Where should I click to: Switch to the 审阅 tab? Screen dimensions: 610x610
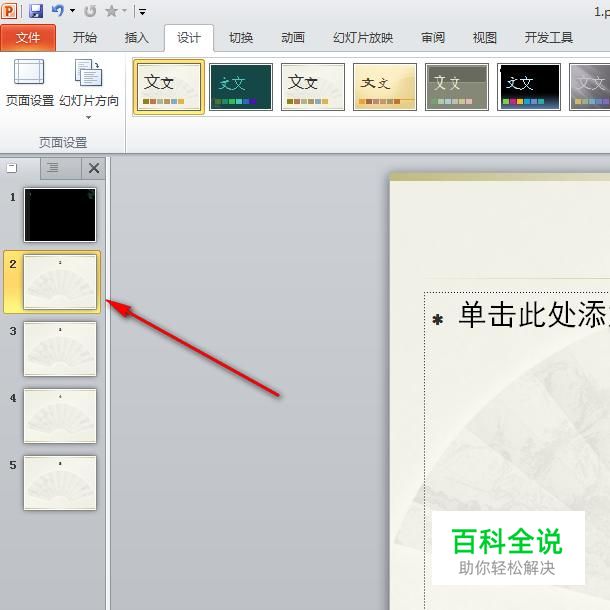pos(433,38)
